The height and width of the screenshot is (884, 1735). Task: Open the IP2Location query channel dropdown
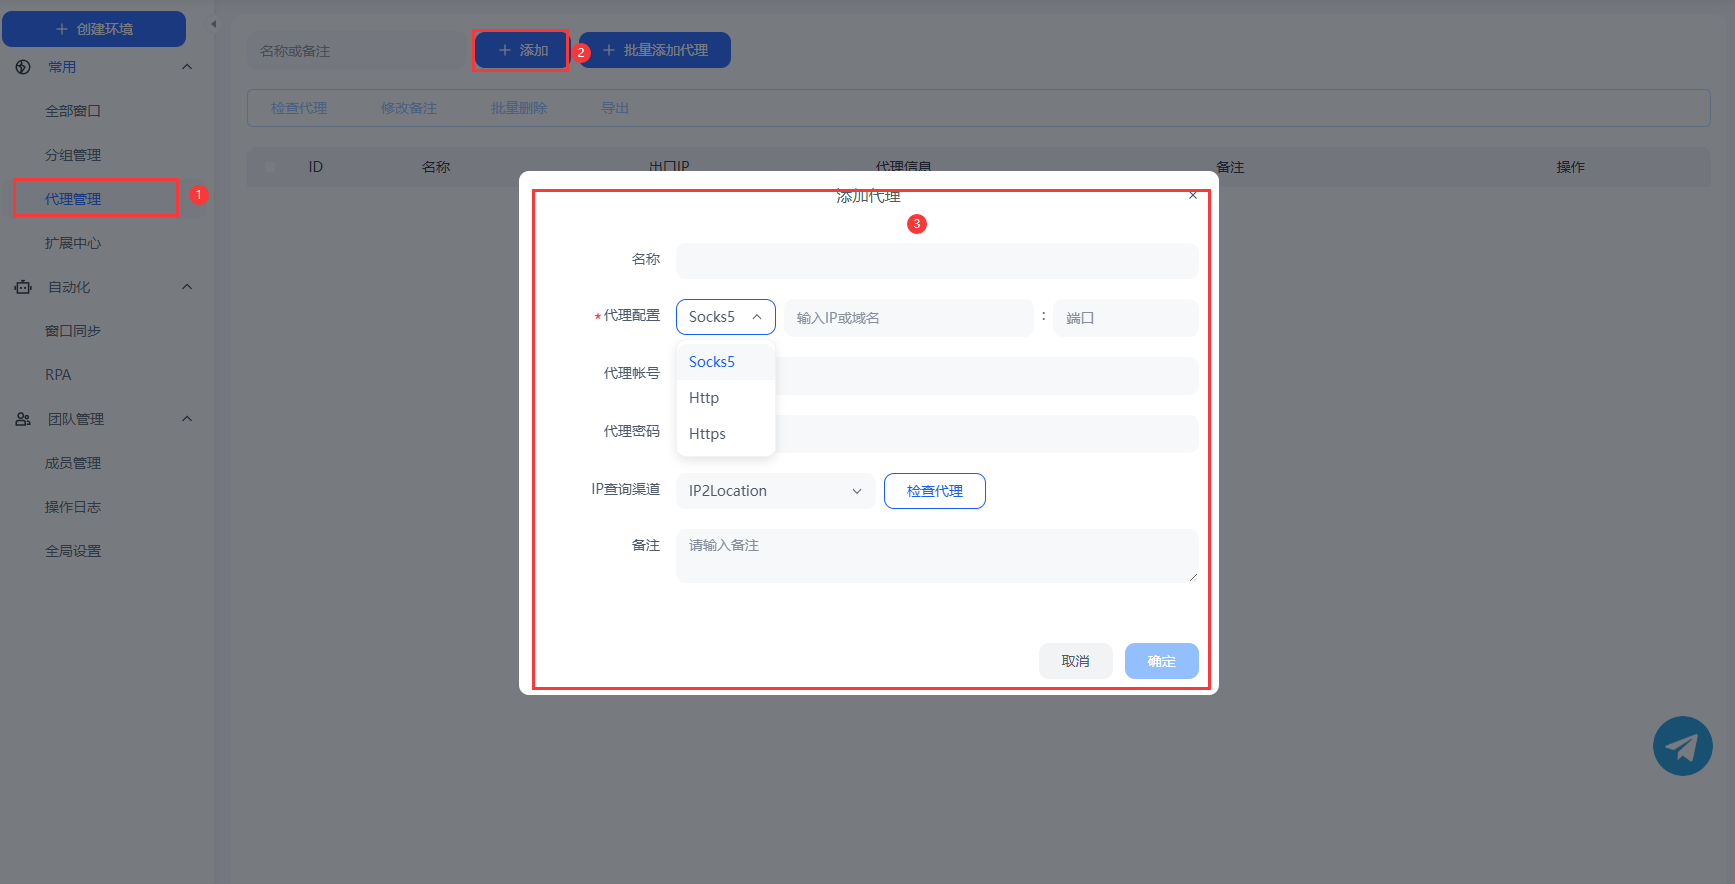[775, 491]
